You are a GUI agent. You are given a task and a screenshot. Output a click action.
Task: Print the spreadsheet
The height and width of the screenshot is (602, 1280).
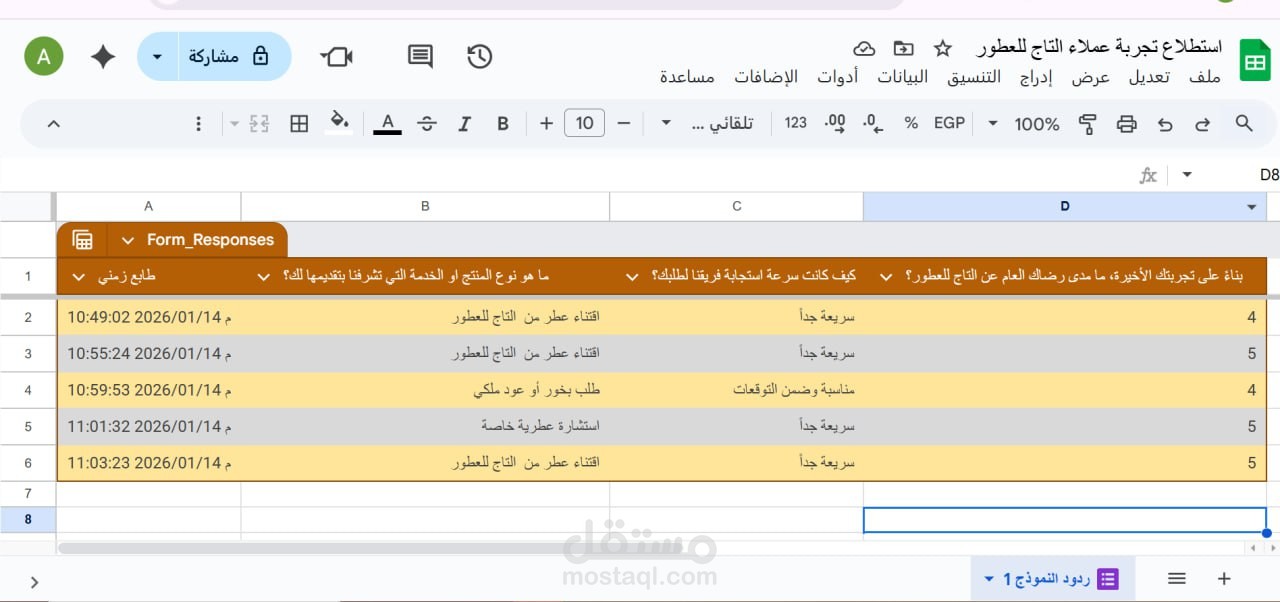coord(1127,123)
